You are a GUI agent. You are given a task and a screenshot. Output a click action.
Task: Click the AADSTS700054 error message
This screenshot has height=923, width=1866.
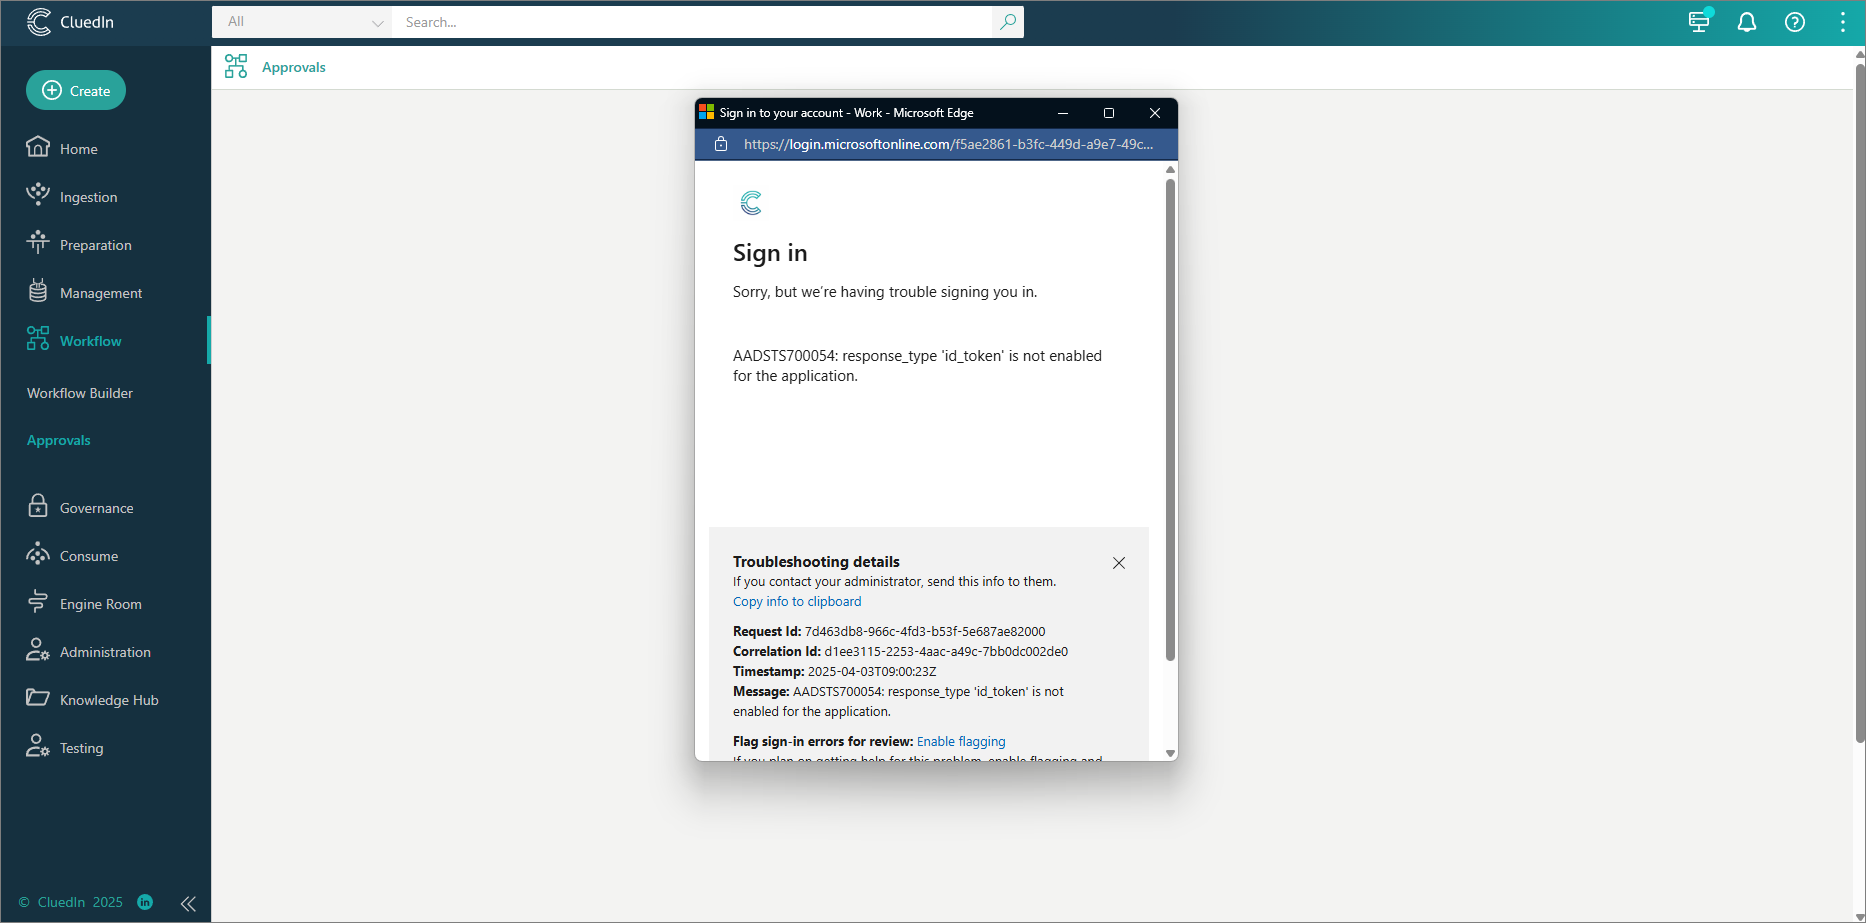click(917, 366)
